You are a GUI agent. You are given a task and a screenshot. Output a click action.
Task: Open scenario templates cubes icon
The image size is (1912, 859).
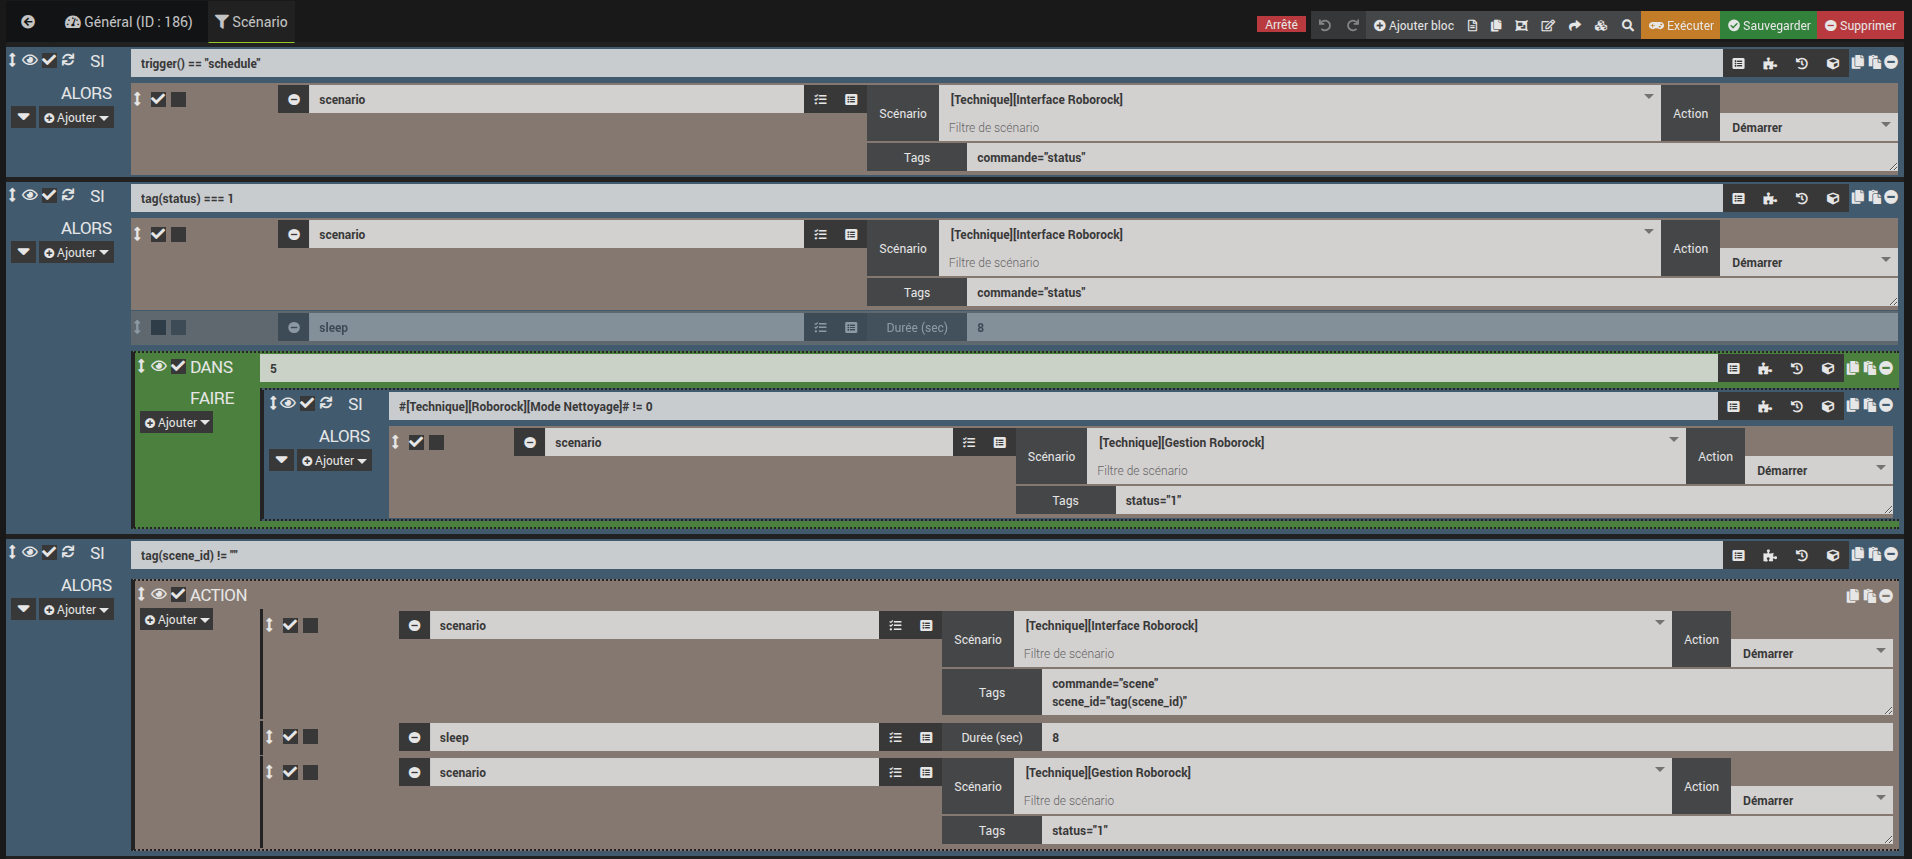(1601, 25)
